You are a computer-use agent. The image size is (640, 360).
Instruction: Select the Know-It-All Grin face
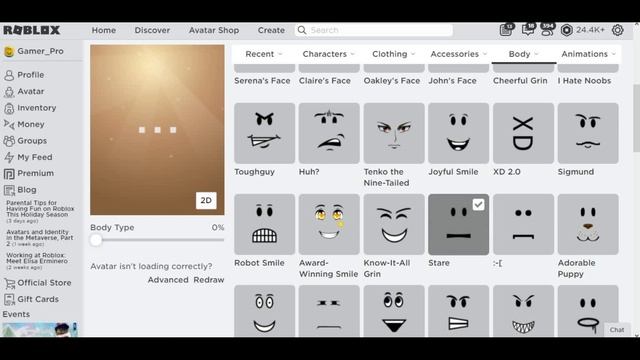(394, 224)
